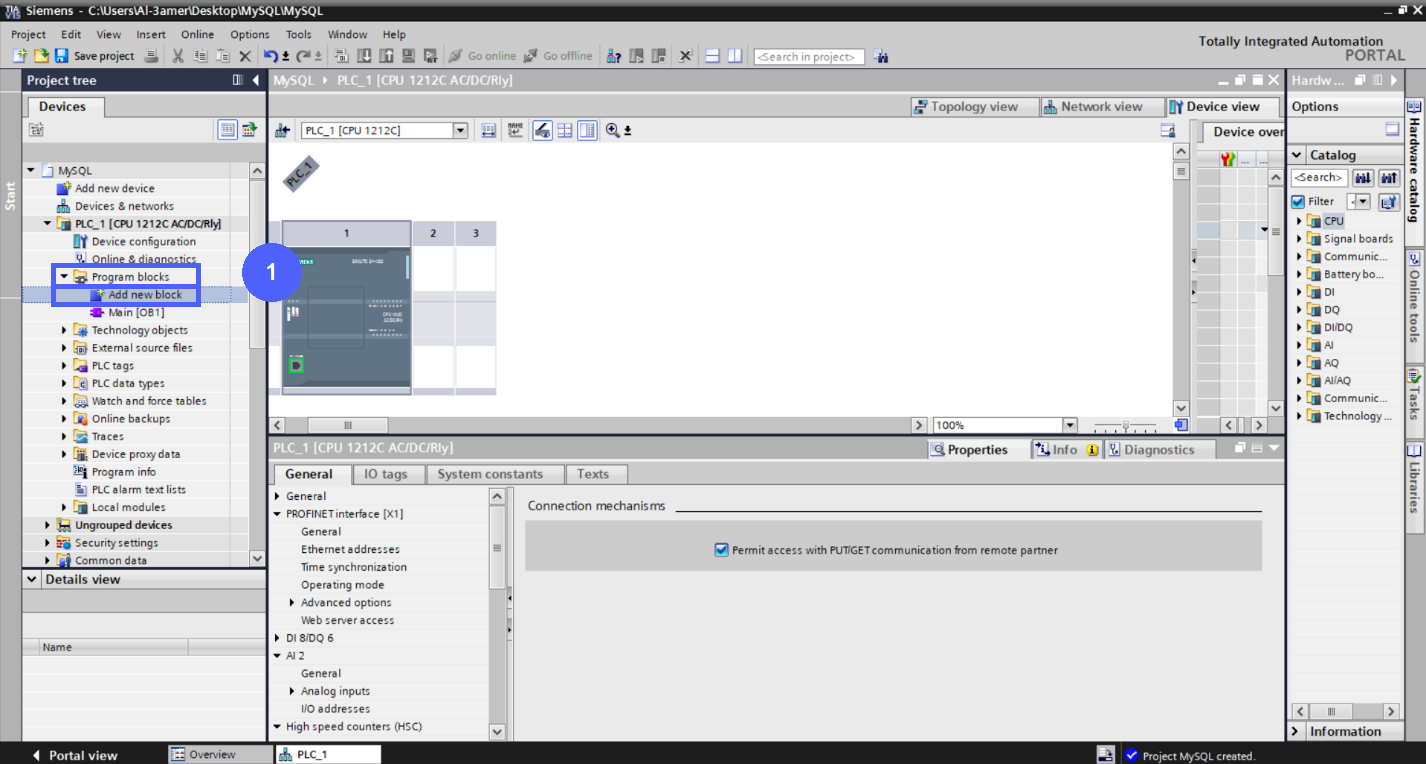Click the Undo arrow icon in the toolbar

pyautogui.click(x=270, y=56)
